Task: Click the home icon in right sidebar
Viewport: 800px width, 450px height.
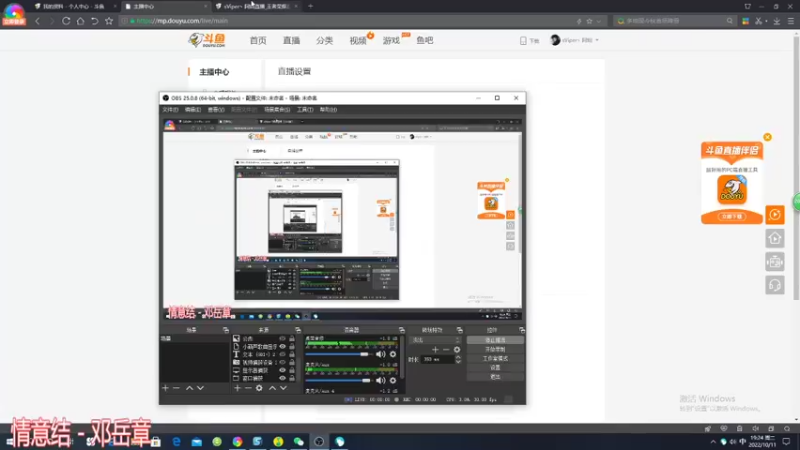Action: 775,238
